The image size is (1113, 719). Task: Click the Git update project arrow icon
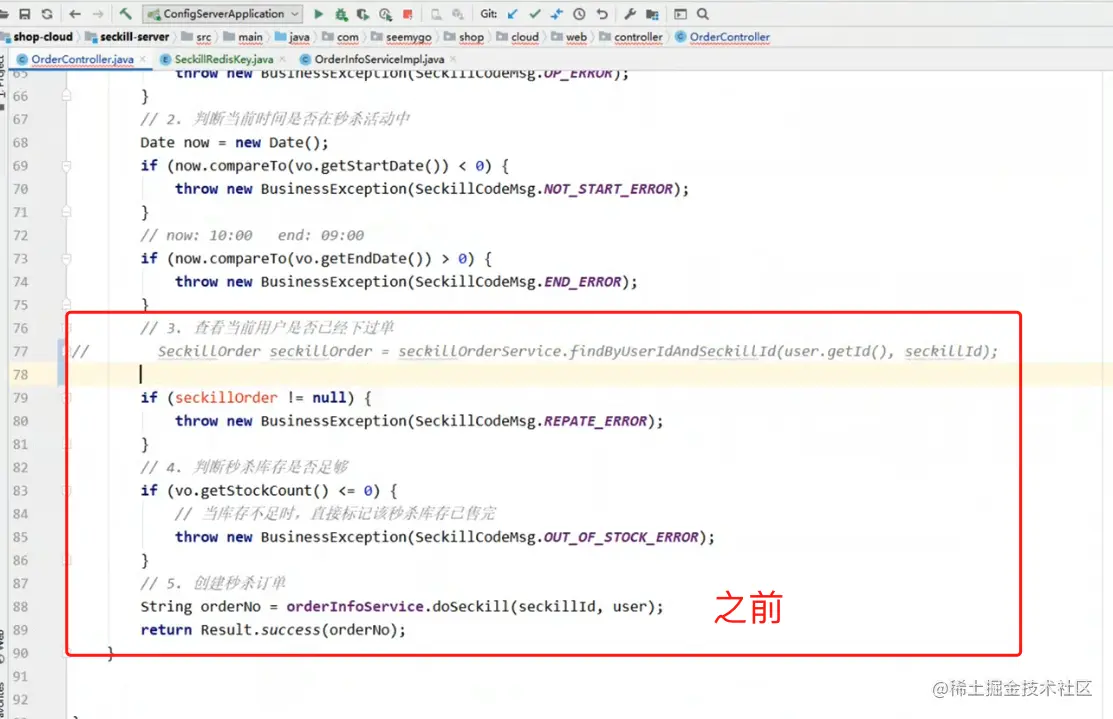click(512, 13)
